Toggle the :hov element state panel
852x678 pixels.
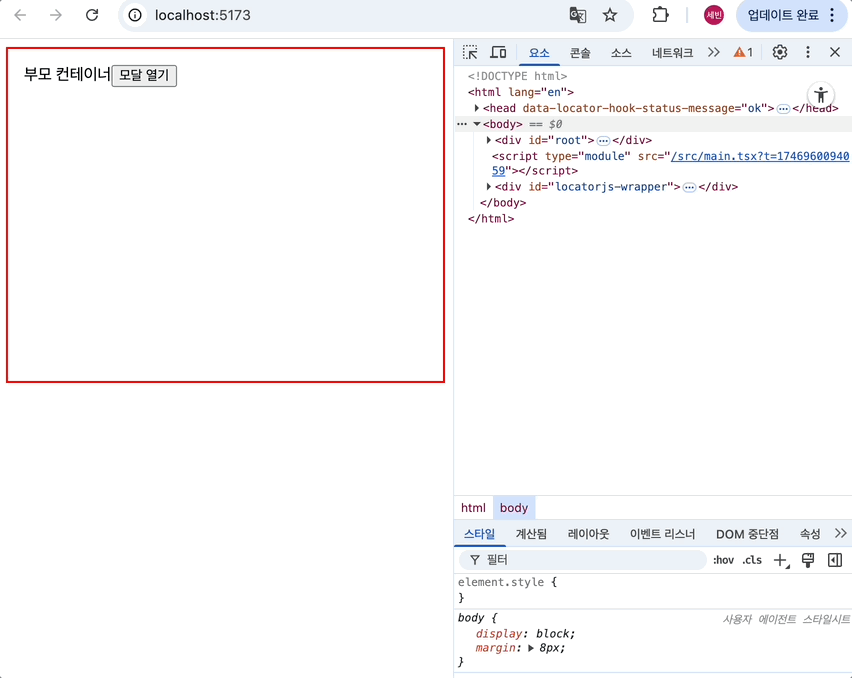click(723, 560)
